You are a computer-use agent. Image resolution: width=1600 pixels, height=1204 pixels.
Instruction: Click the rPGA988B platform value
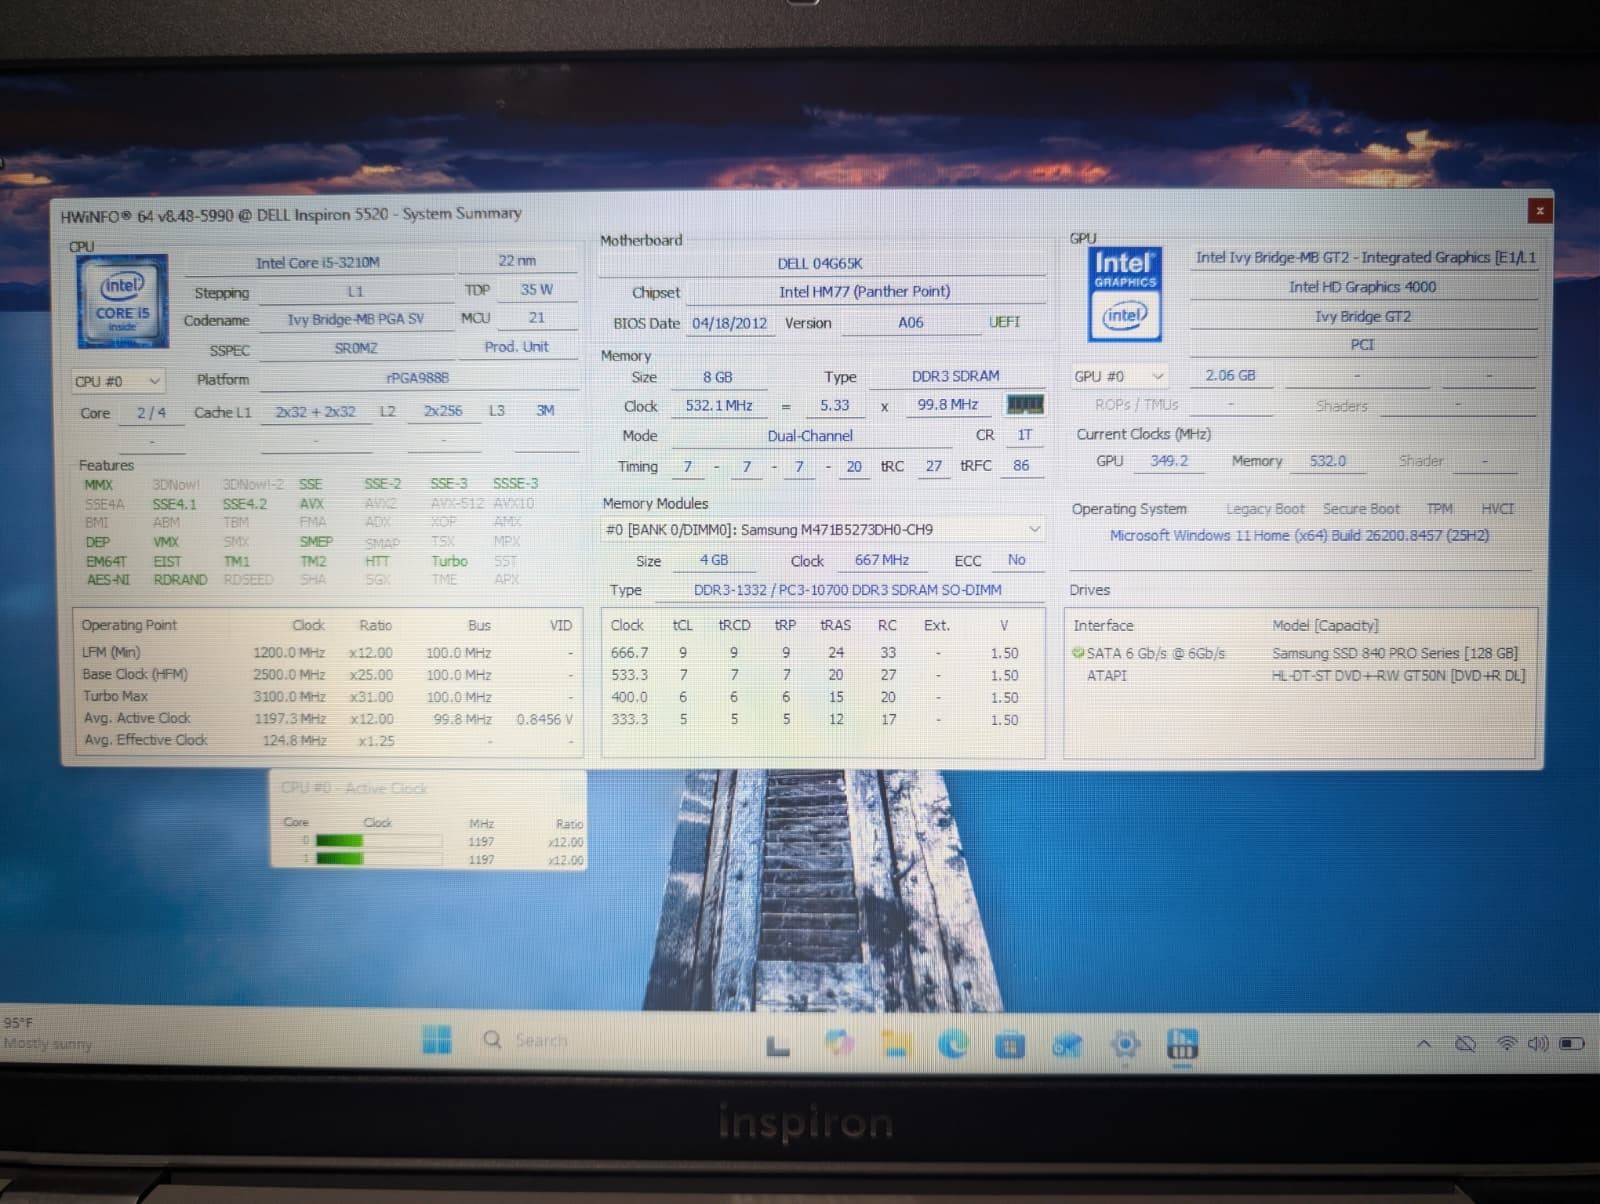(418, 378)
